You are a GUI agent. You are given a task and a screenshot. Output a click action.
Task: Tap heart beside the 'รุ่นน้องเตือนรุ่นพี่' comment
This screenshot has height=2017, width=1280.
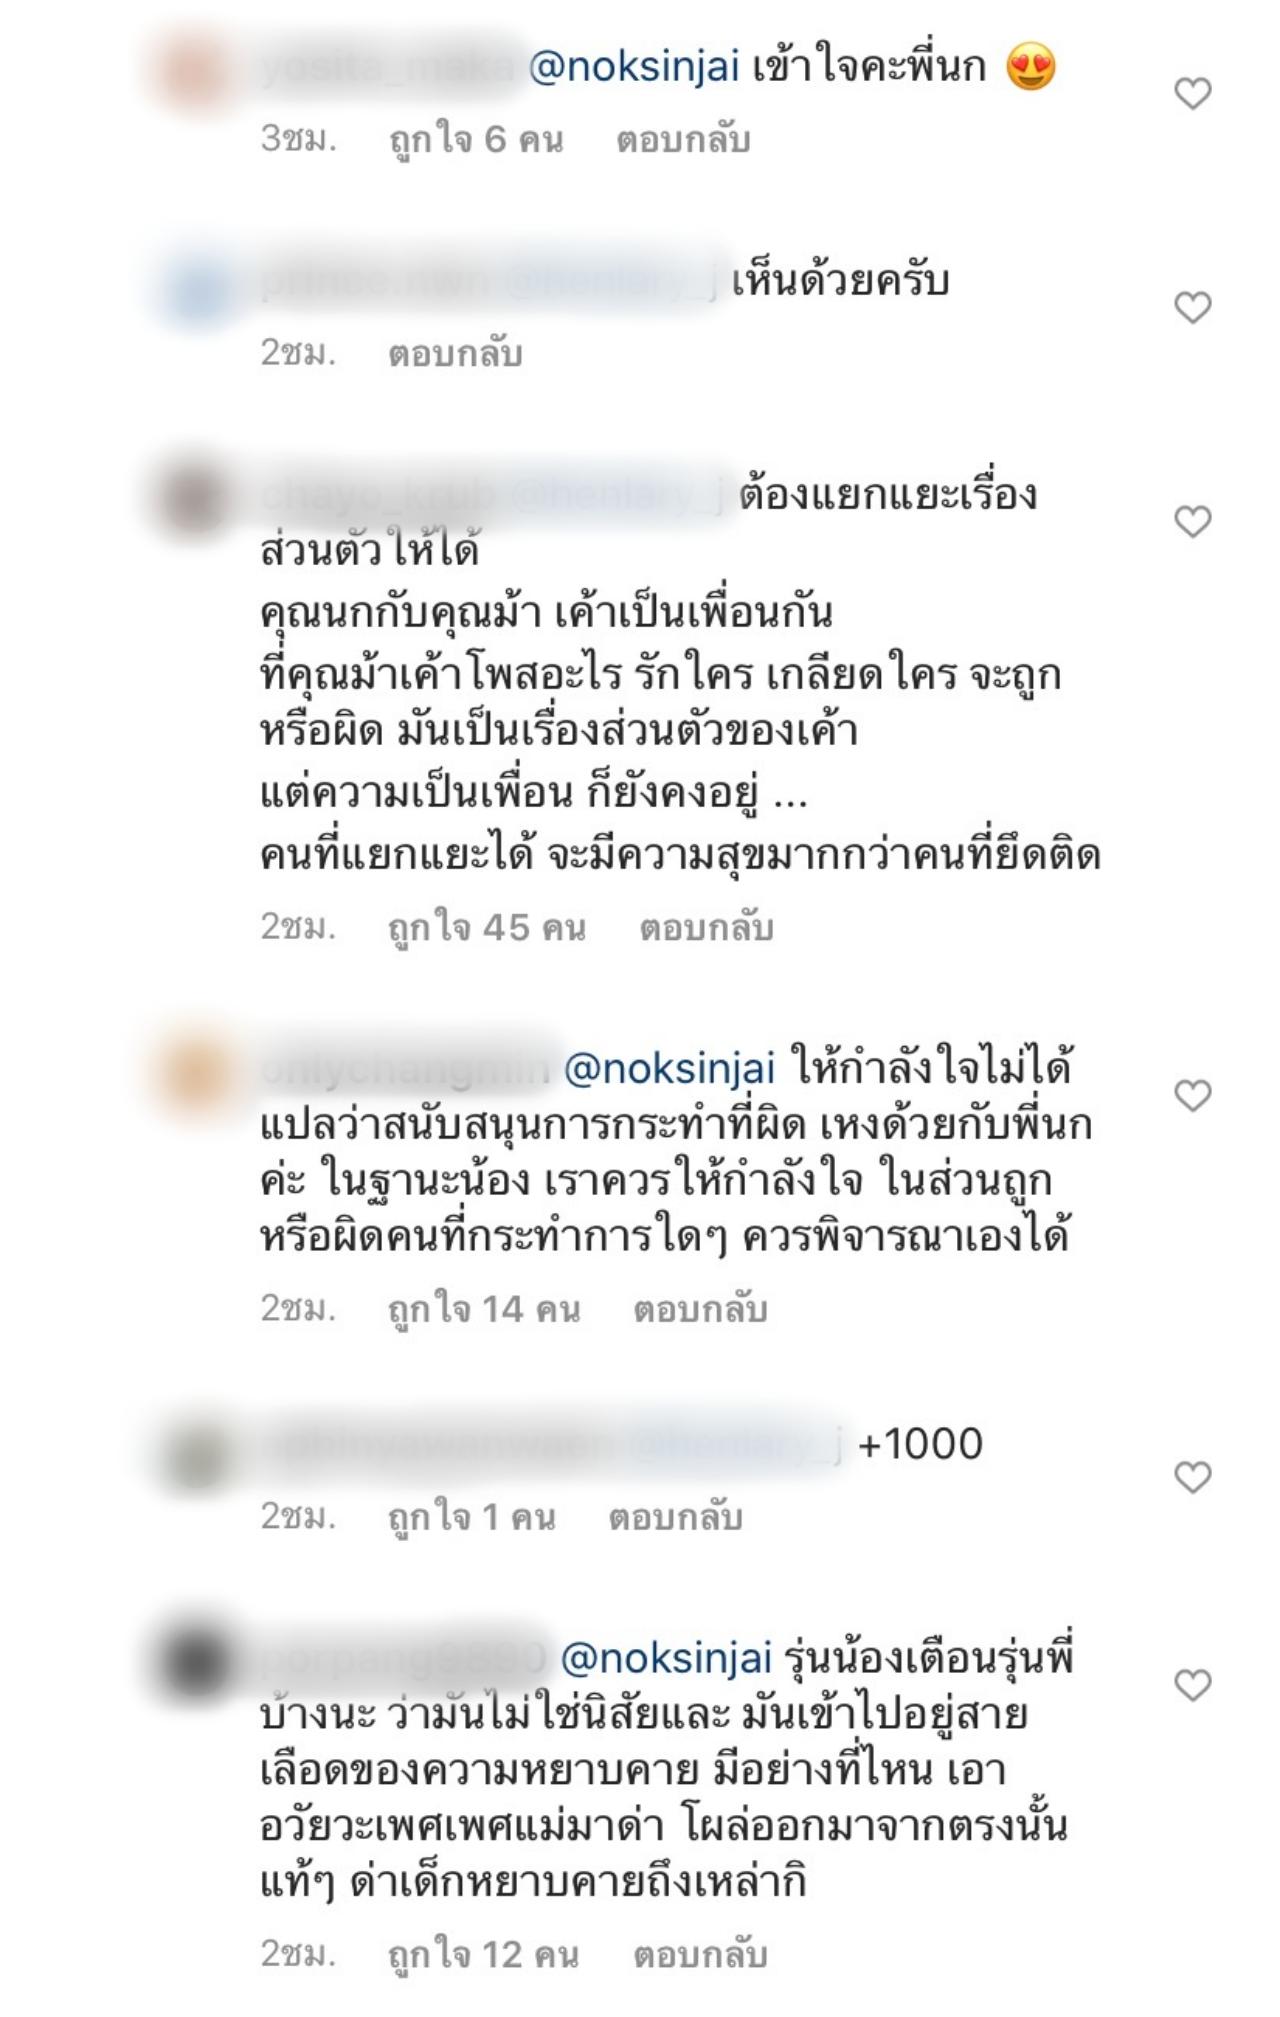click(x=1192, y=1685)
